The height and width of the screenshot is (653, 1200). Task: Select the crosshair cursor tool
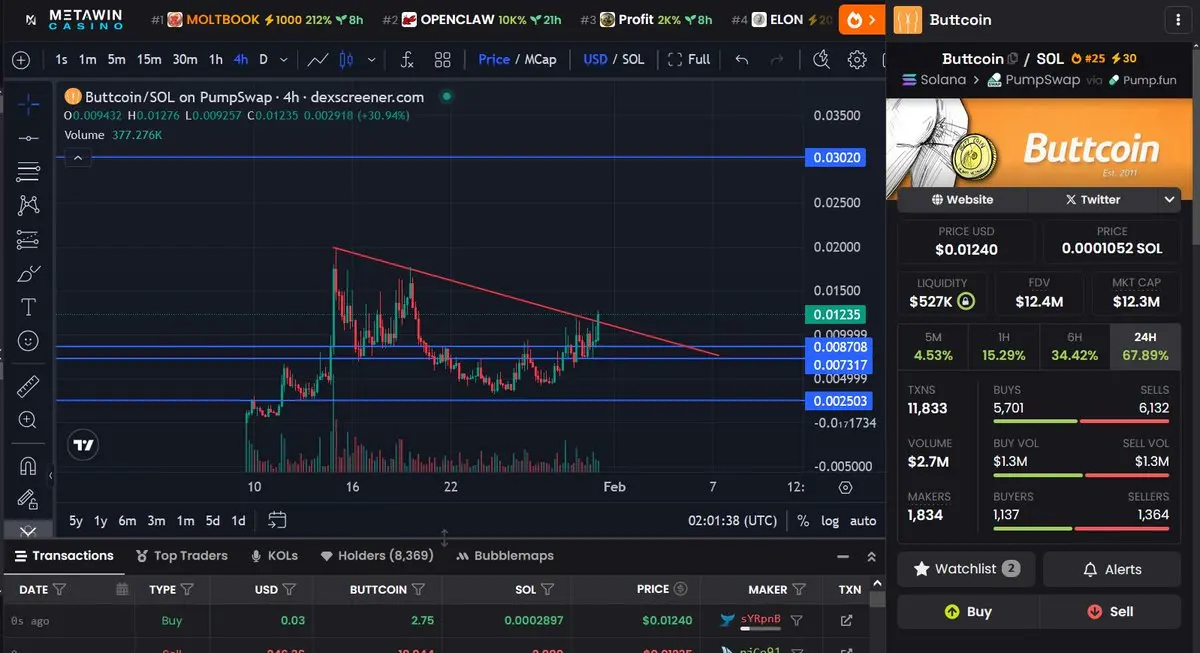click(28, 104)
